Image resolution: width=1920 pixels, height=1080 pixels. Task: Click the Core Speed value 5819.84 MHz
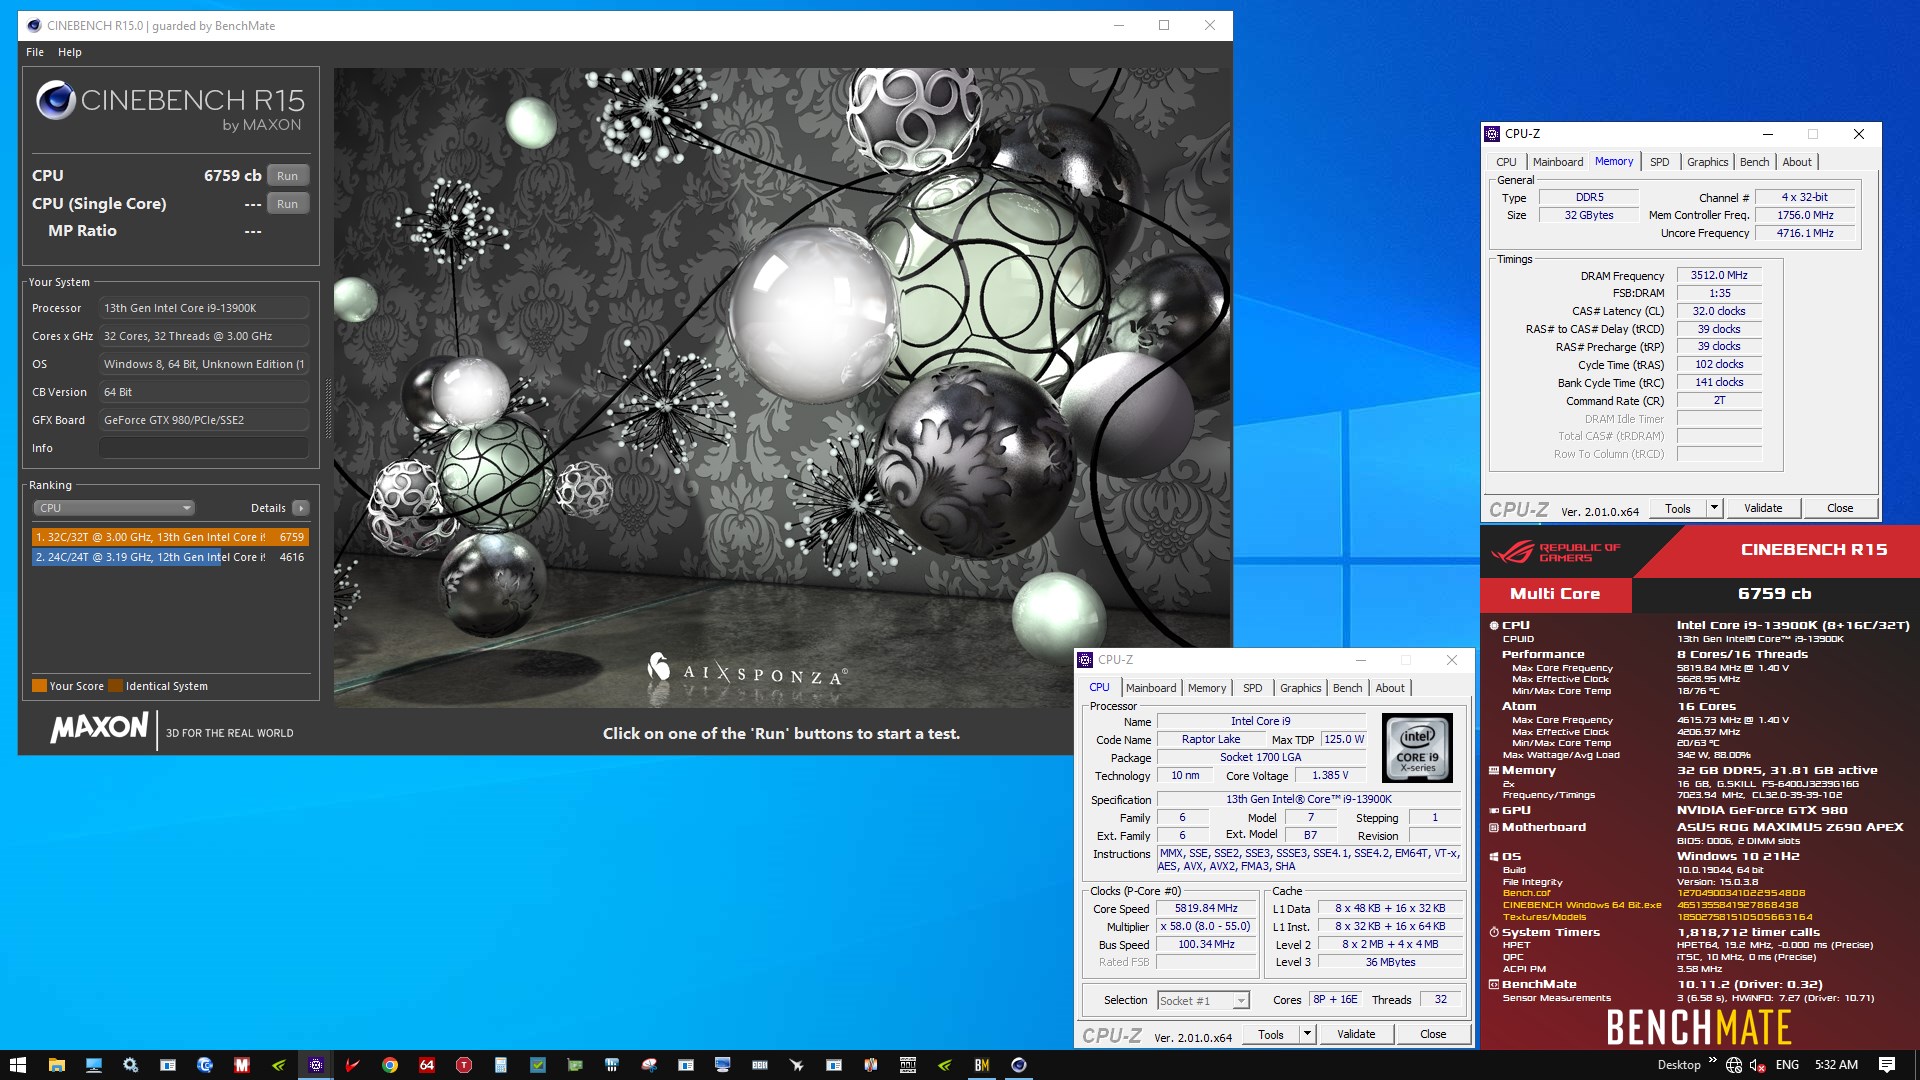(x=1206, y=908)
